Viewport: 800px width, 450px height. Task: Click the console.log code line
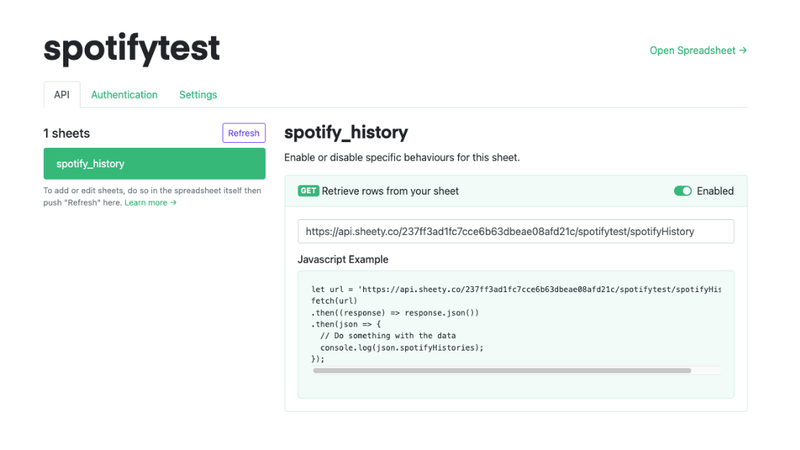pyautogui.click(x=402, y=348)
